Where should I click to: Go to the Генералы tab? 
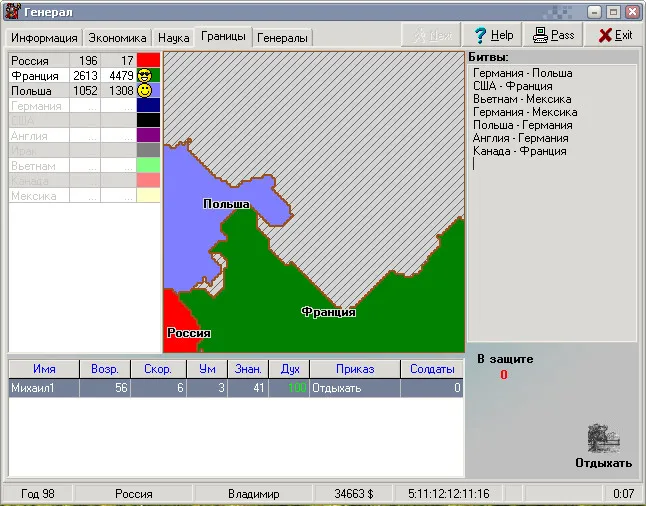pos(282,38)
